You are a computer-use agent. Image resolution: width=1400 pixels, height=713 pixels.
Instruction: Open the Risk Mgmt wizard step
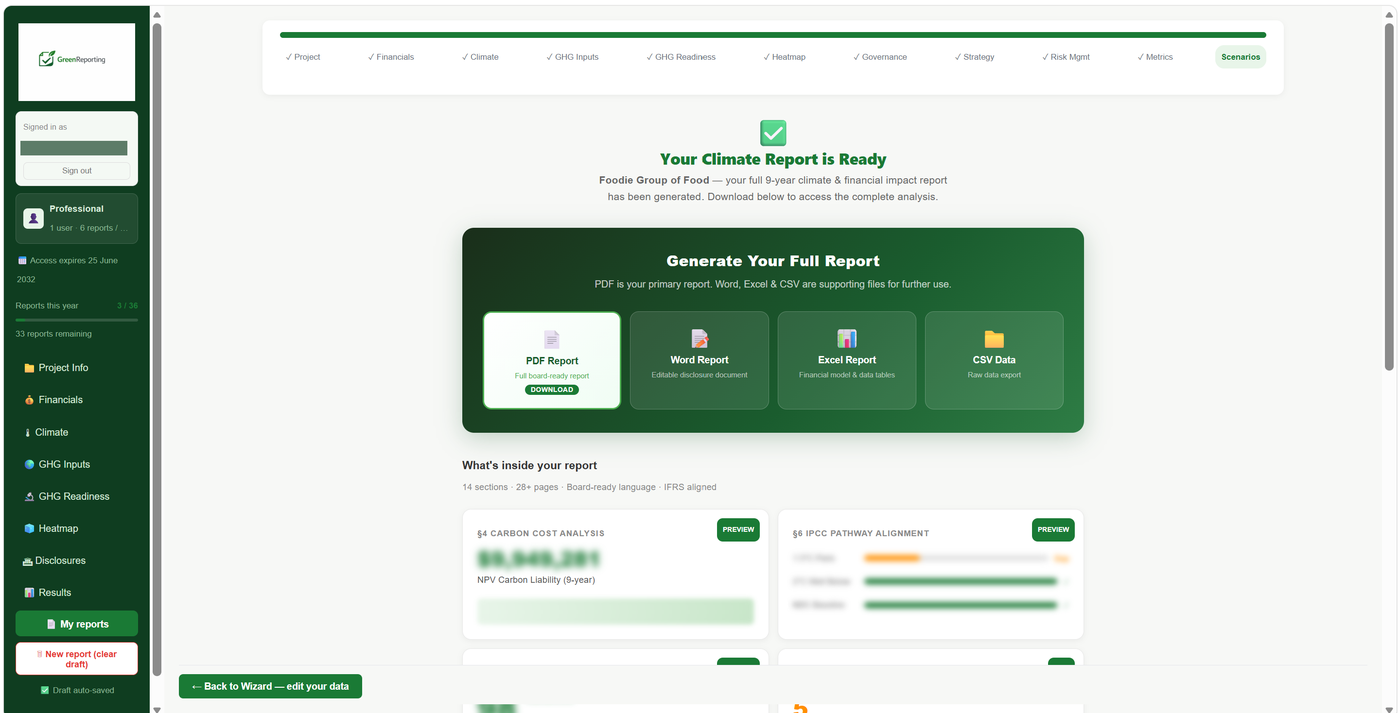coord(1066,57)
